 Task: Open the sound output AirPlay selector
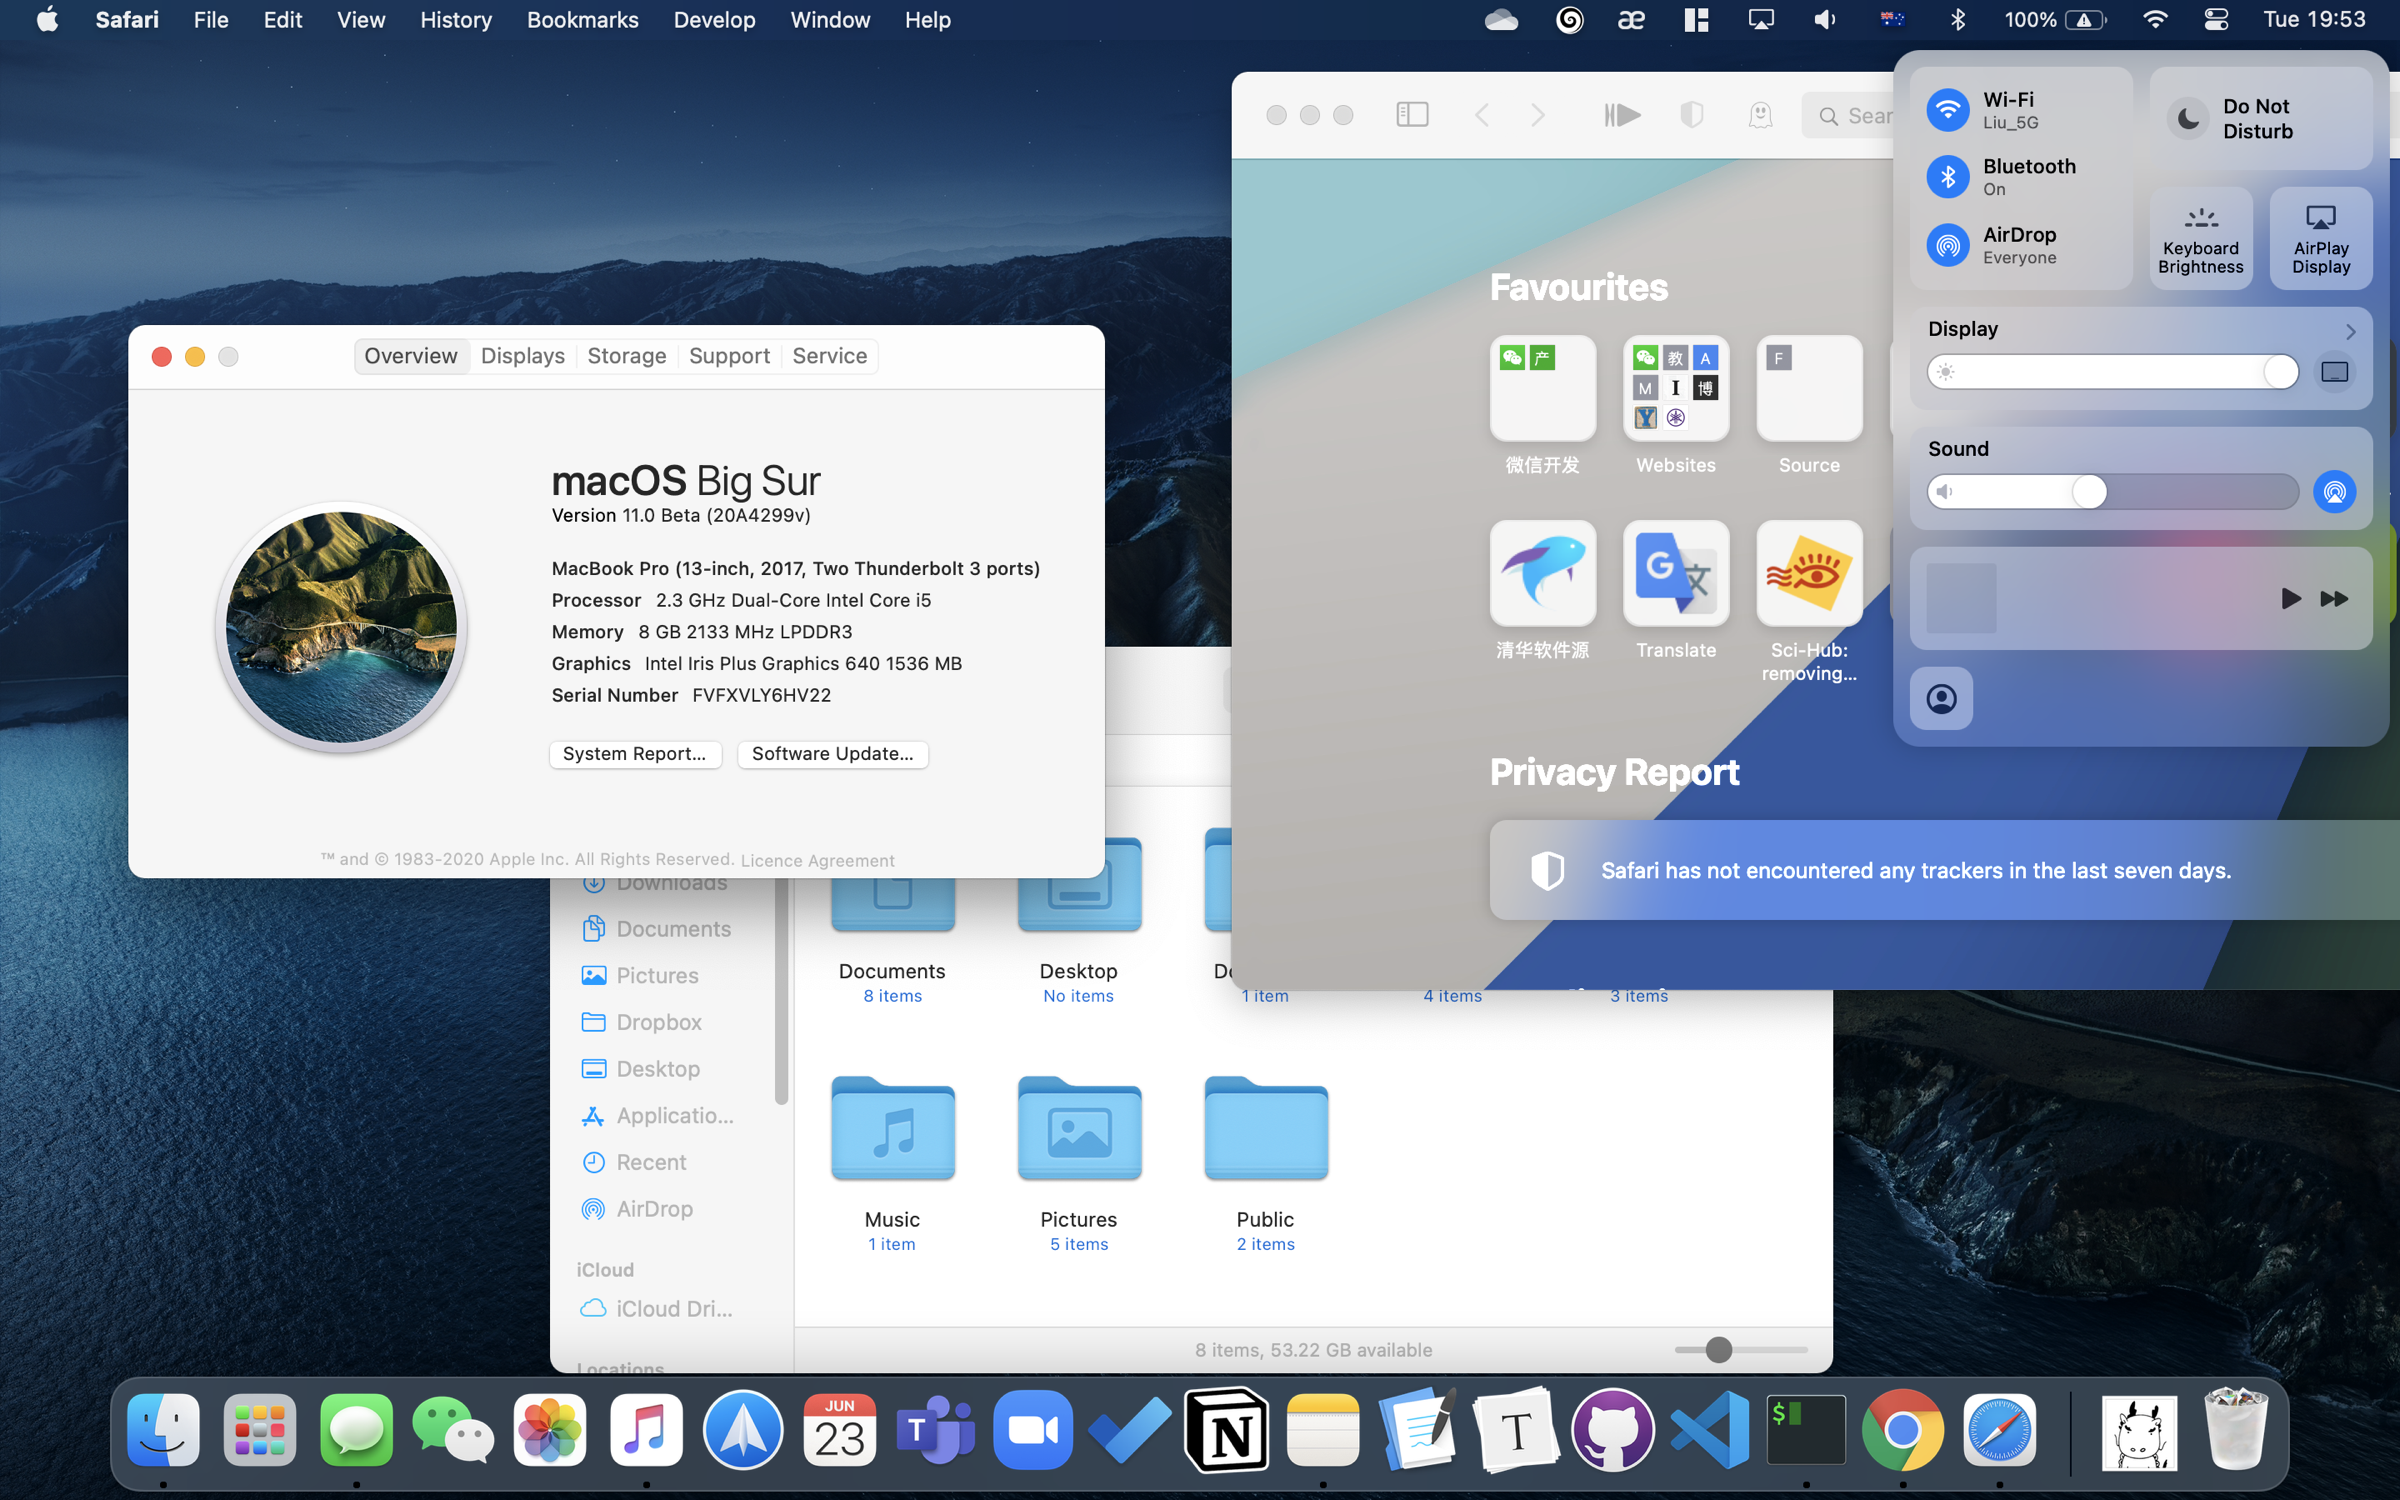(2334, 492)
